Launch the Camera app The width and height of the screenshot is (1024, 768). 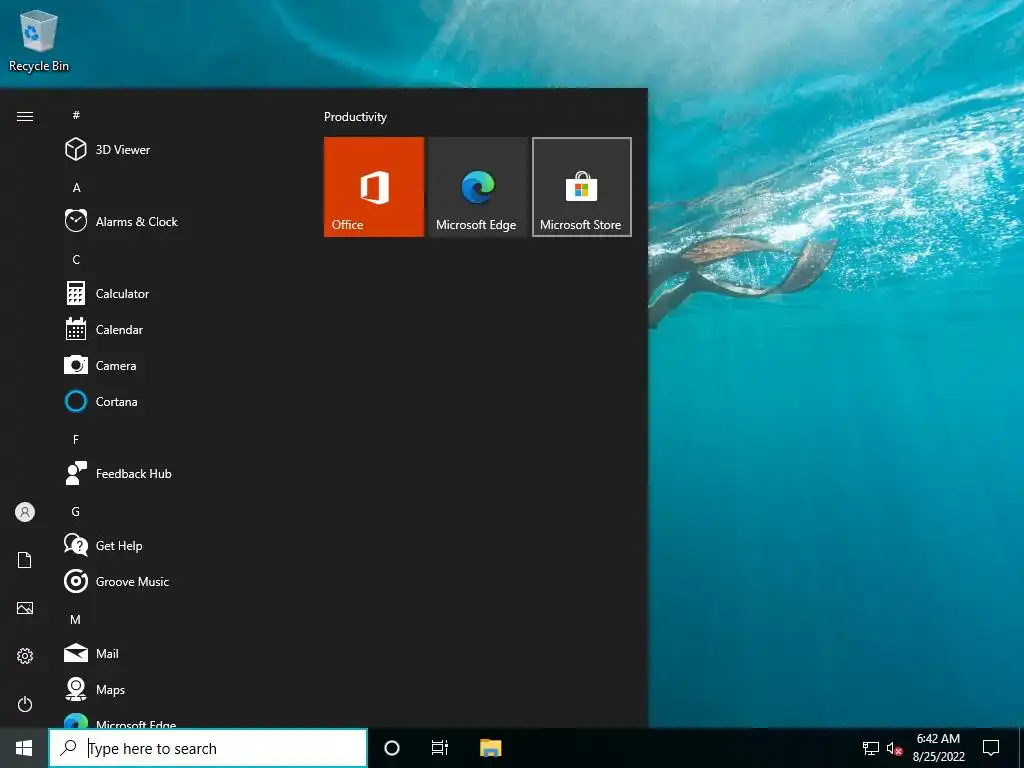pos(176,365)
